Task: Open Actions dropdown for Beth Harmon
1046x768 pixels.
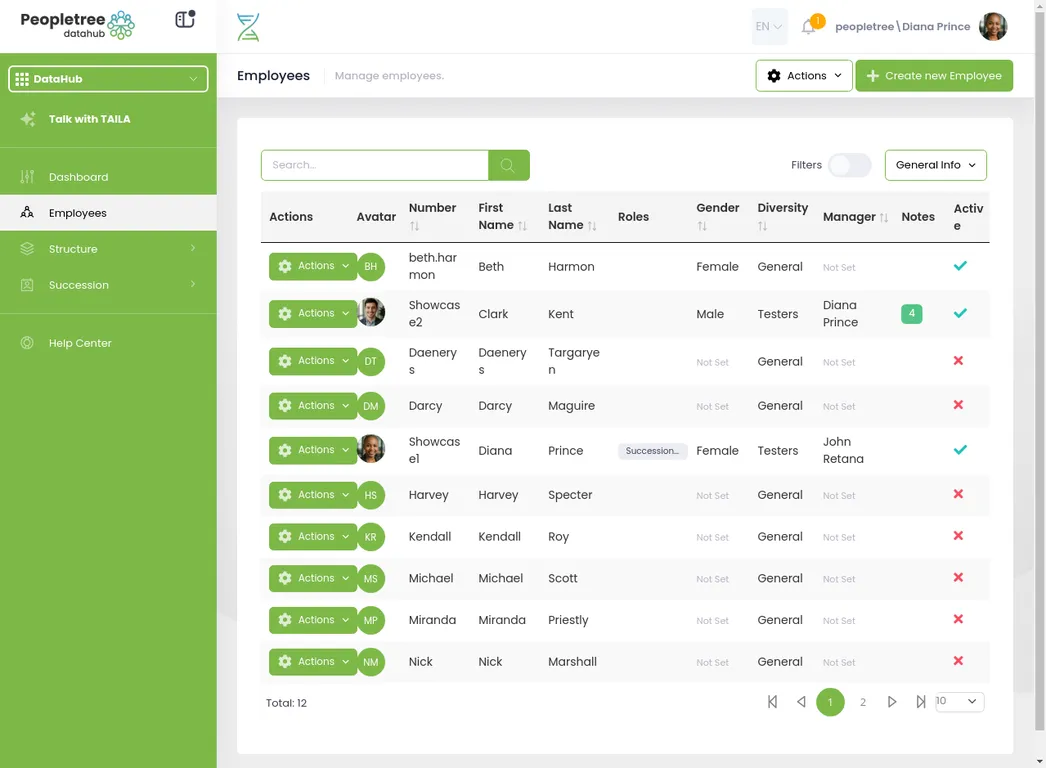Action: 313,266
